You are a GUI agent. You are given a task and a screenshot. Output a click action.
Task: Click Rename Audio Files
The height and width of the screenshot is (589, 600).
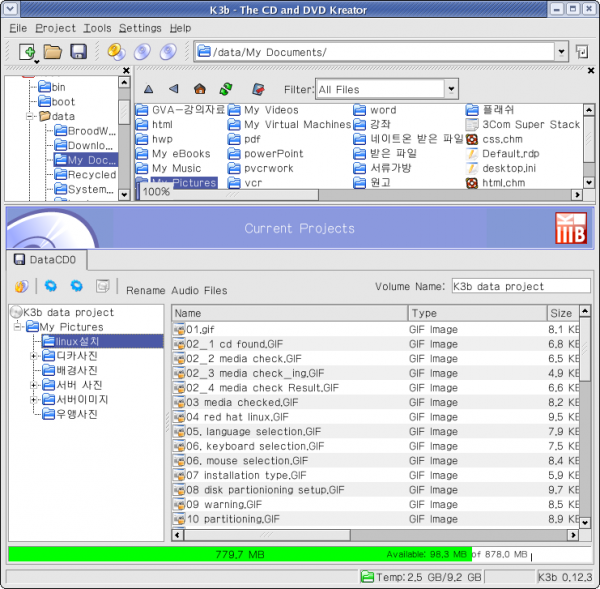[177, 290]
